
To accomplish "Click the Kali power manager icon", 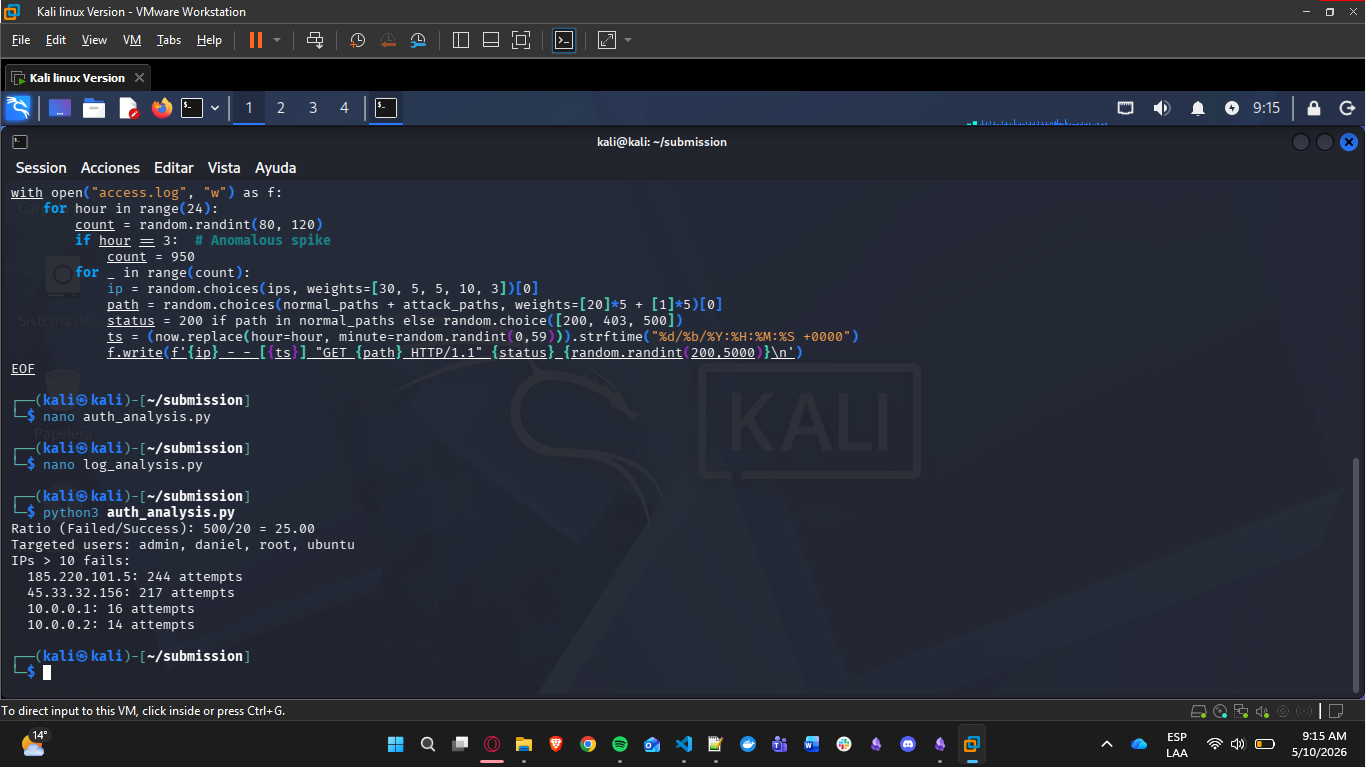I will (x=1232, y=108).
